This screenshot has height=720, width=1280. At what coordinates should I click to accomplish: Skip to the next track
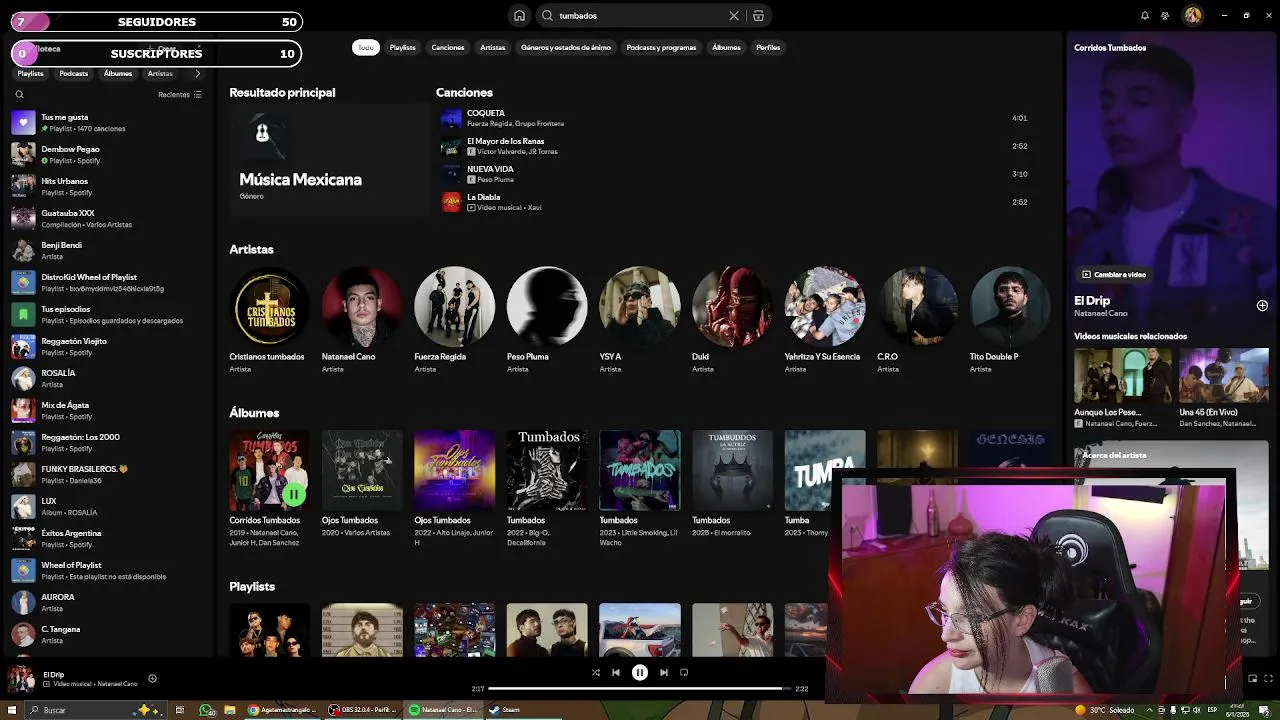[x=663, y=673]
